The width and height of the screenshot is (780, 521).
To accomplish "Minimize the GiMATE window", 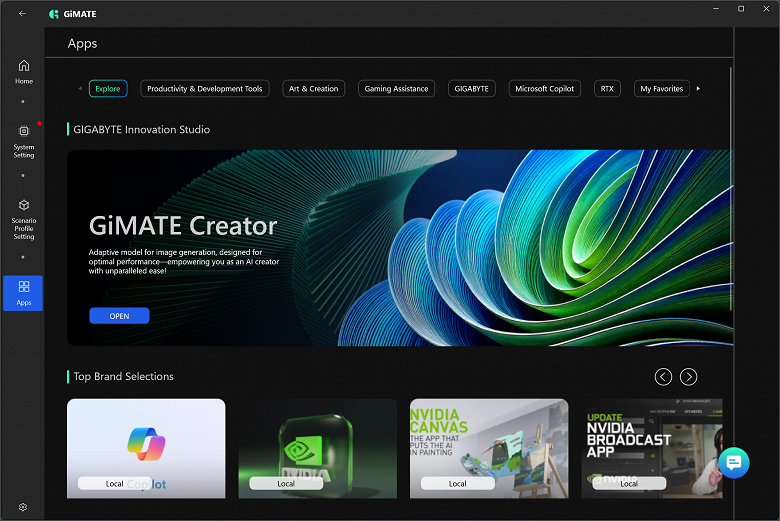I will (x=716, y=8).
